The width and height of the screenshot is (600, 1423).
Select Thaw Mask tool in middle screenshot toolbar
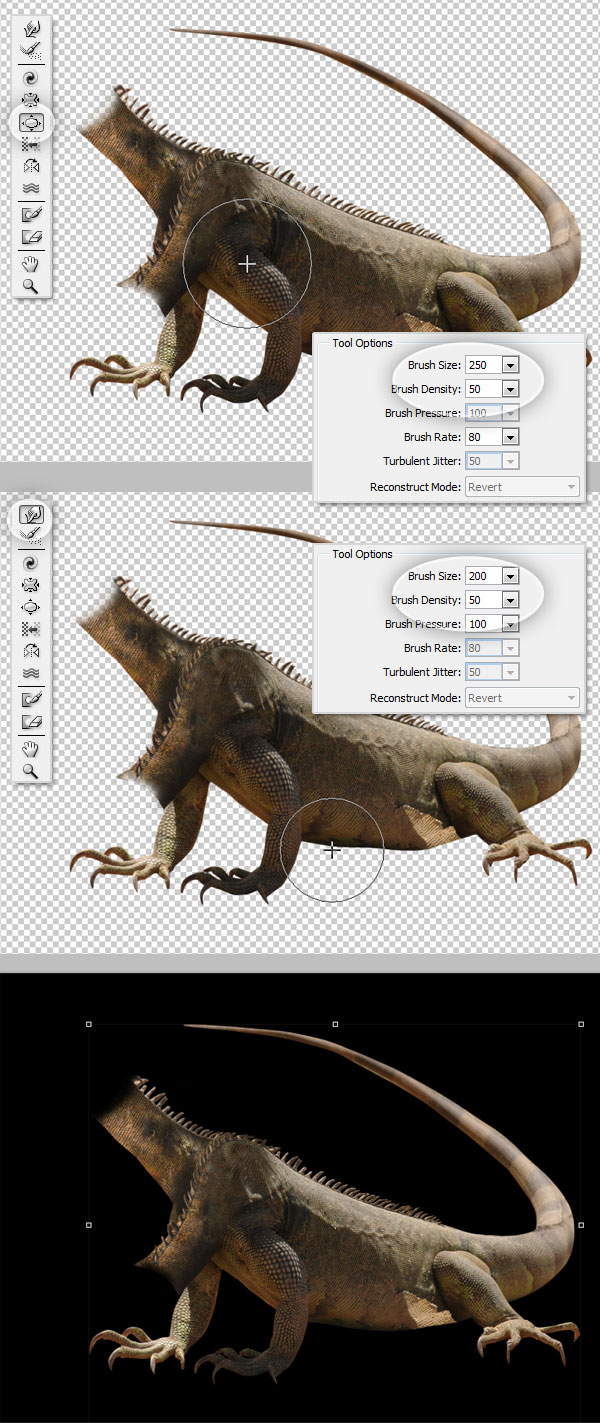pos(31,722)
